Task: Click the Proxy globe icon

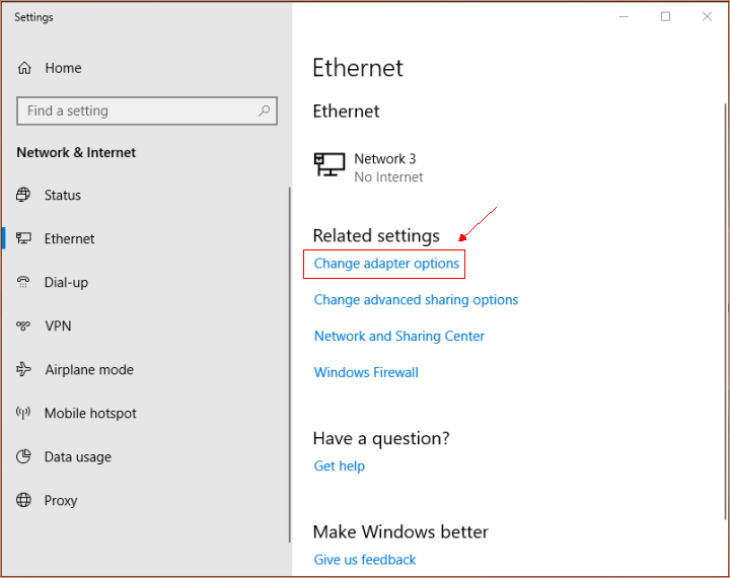Action: click(x=24, y=500)
